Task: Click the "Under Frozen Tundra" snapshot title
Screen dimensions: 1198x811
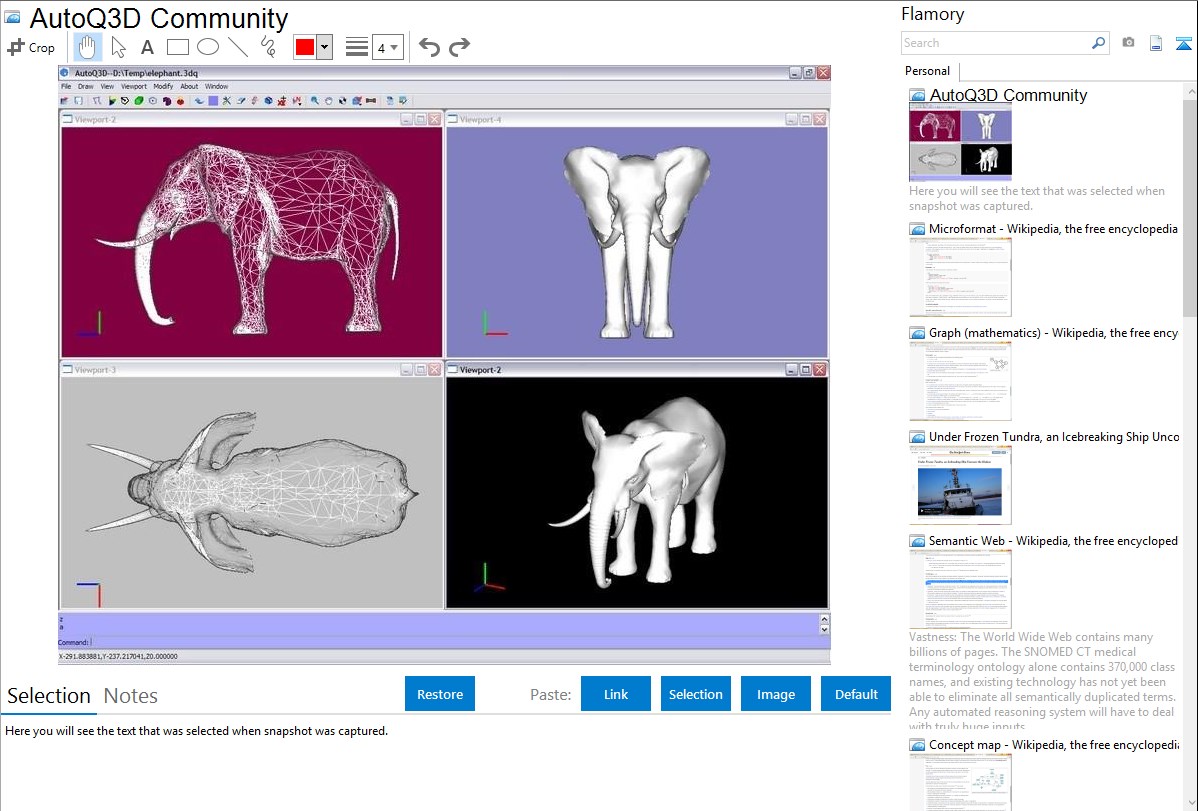Action: [1054, 436]
